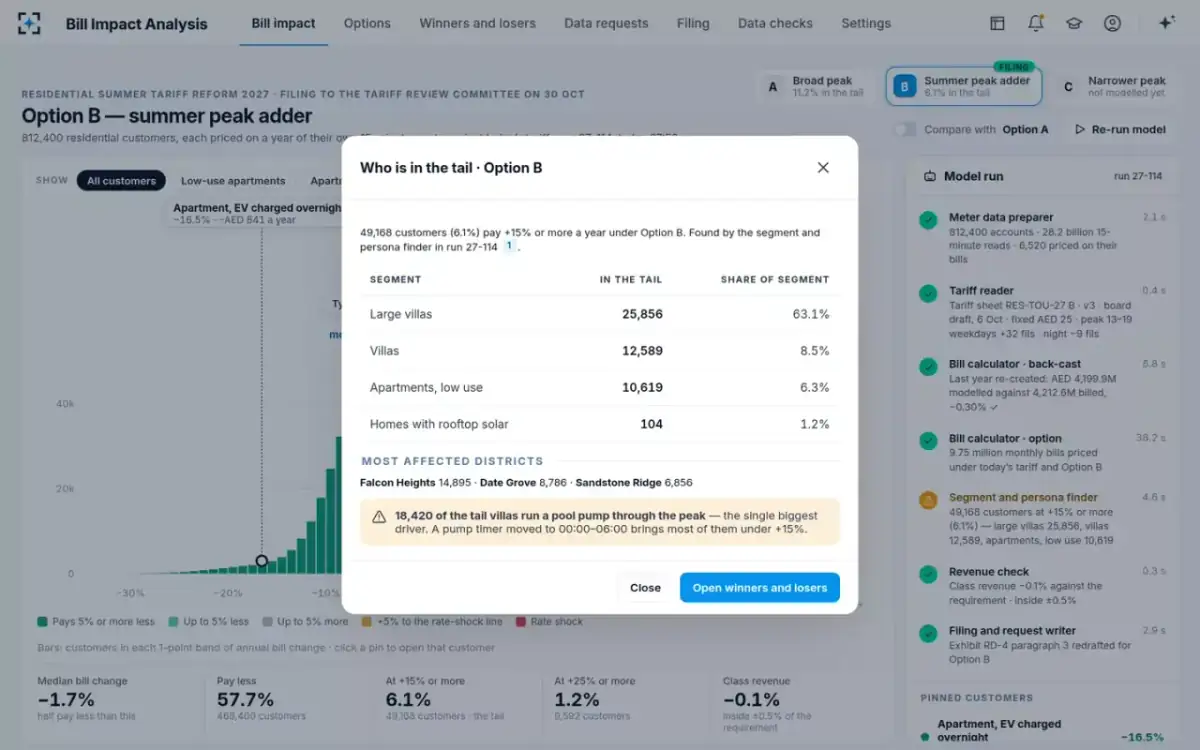Select Option B Summer peak adder card
This screenshot has width=1200, height=750.
(x=963, y=87)
